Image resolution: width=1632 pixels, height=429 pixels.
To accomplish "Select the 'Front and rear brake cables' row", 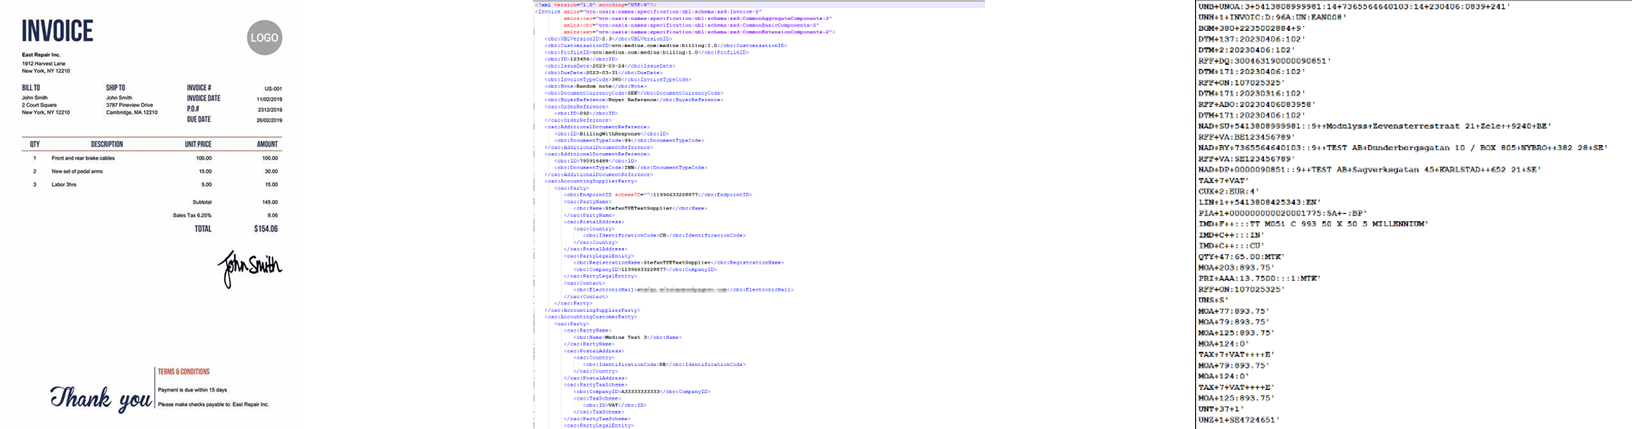I will [x=83, y=158].
